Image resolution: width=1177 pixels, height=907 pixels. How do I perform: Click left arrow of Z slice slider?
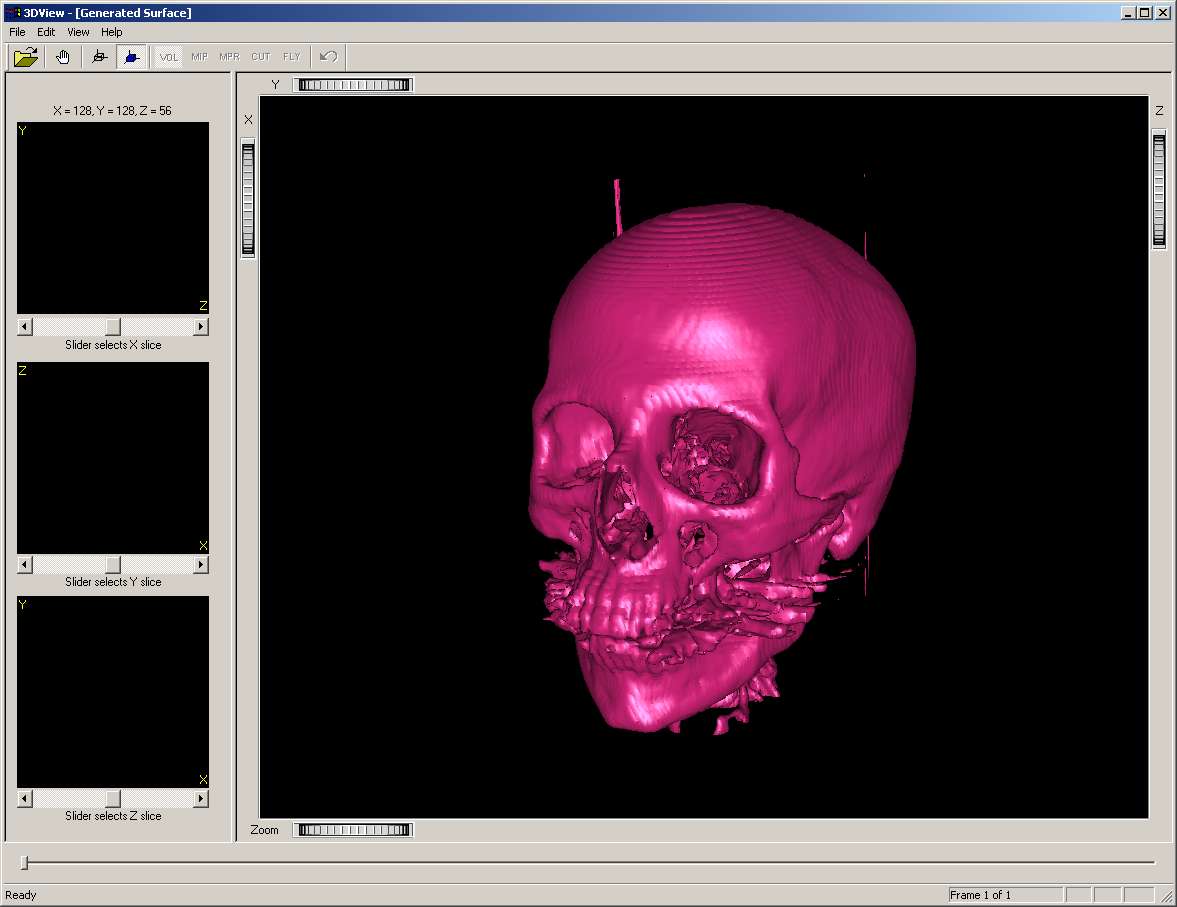(x=25, y=799)
